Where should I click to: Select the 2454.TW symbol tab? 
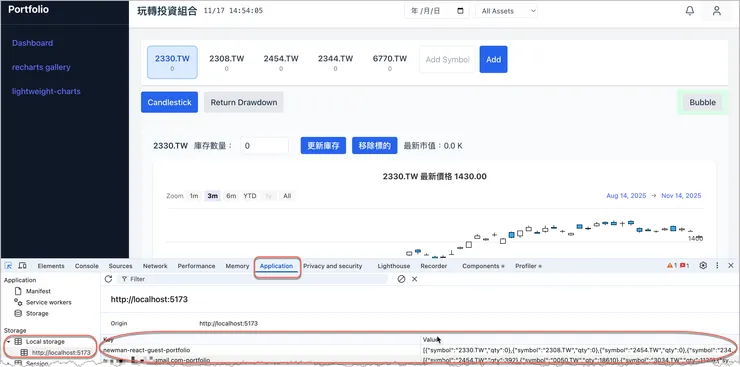(x=281, y=62)
